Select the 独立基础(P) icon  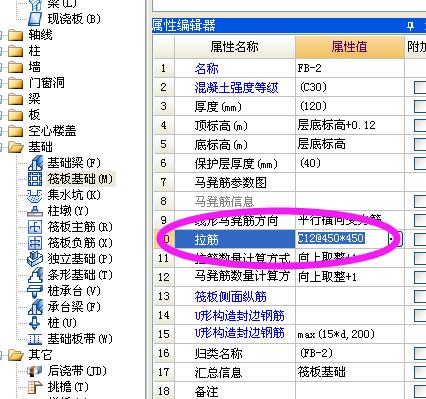click(x=35, y=259)
